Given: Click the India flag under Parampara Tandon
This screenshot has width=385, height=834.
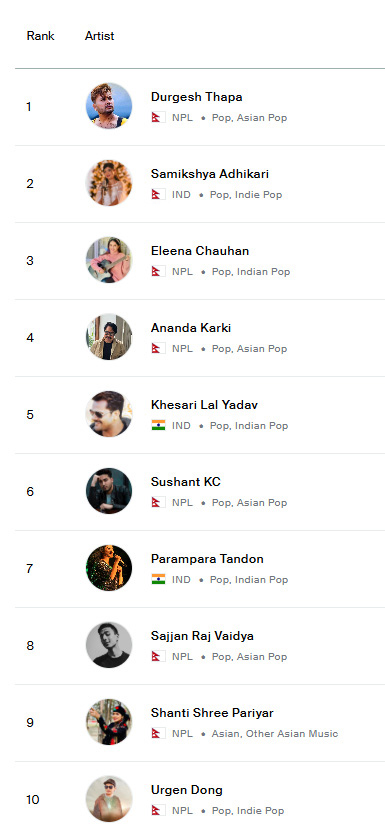Looking at the screenshot, I should 158,579.
